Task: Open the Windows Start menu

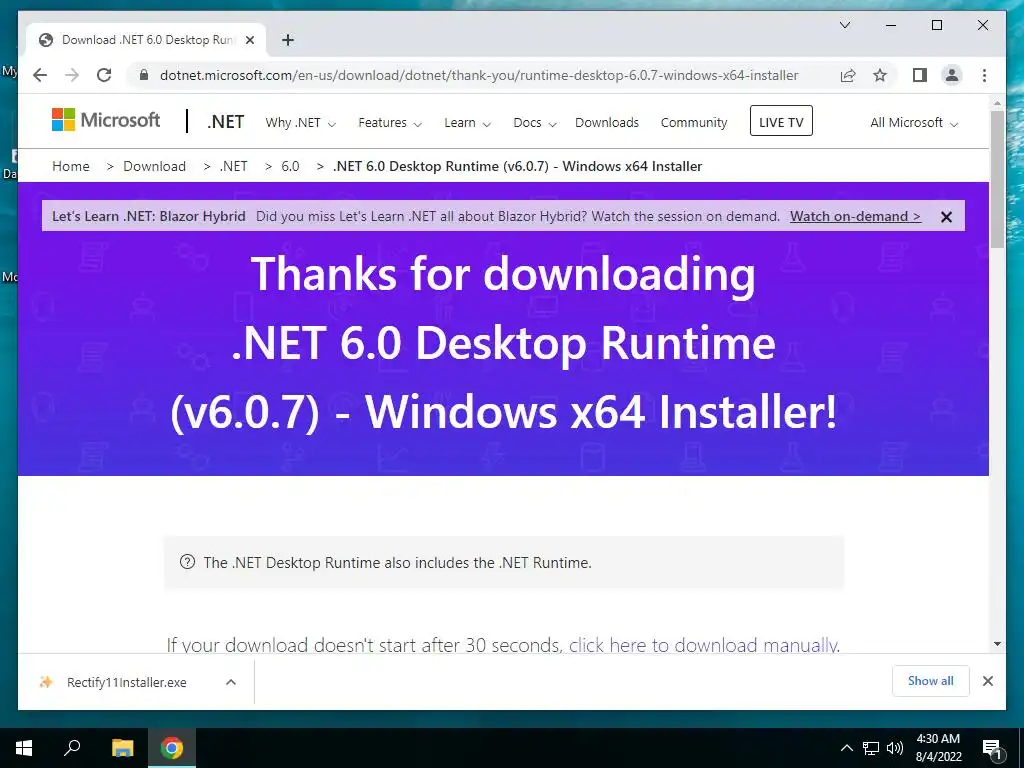Action: pyautogui.click(x=24, y=748)
